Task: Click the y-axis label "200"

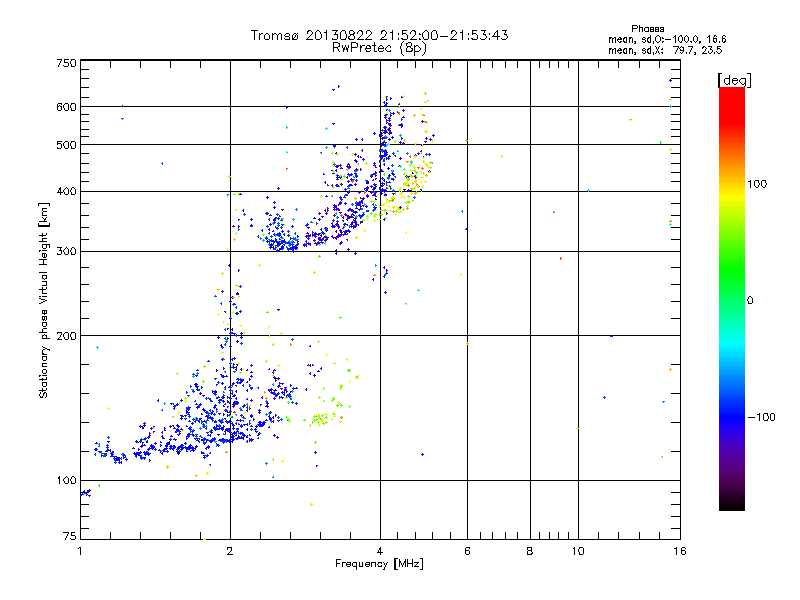Action: pyautogui.click(x=66, y=336)
